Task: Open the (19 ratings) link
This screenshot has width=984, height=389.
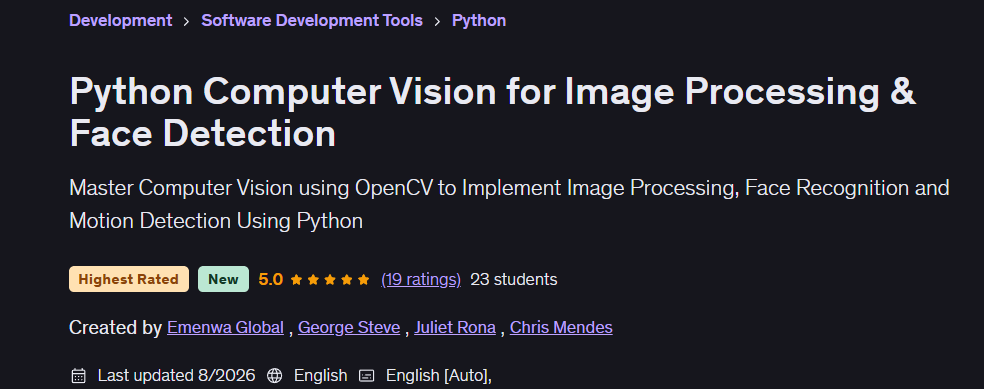Action: click(421, 279)
